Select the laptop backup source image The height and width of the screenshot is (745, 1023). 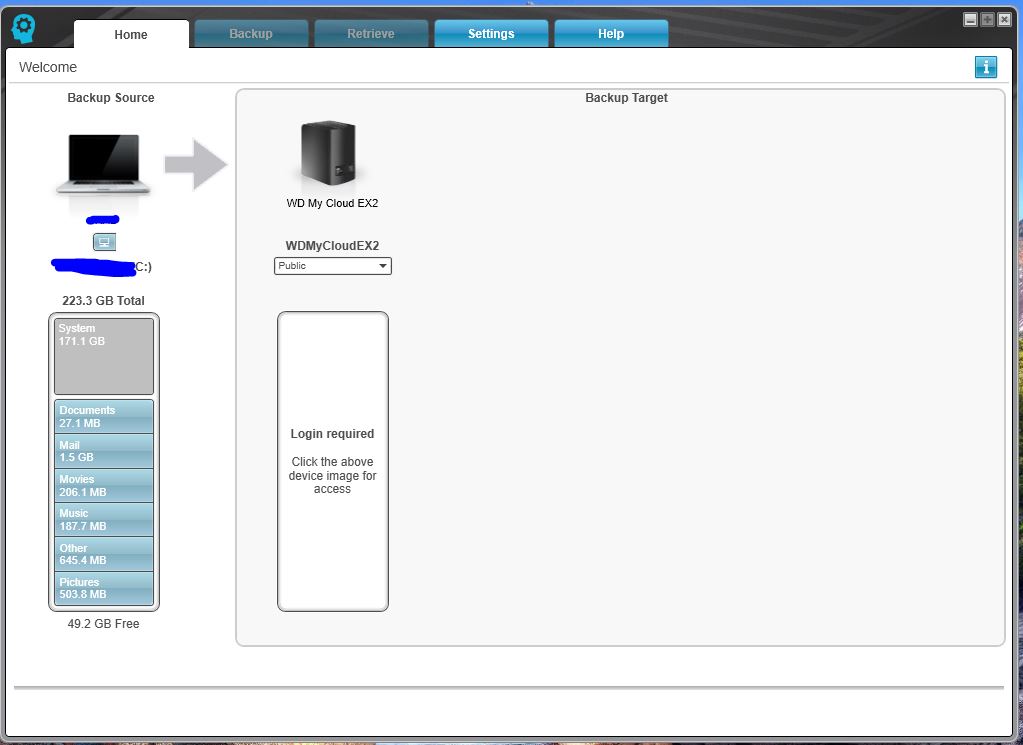click(104, 164)
